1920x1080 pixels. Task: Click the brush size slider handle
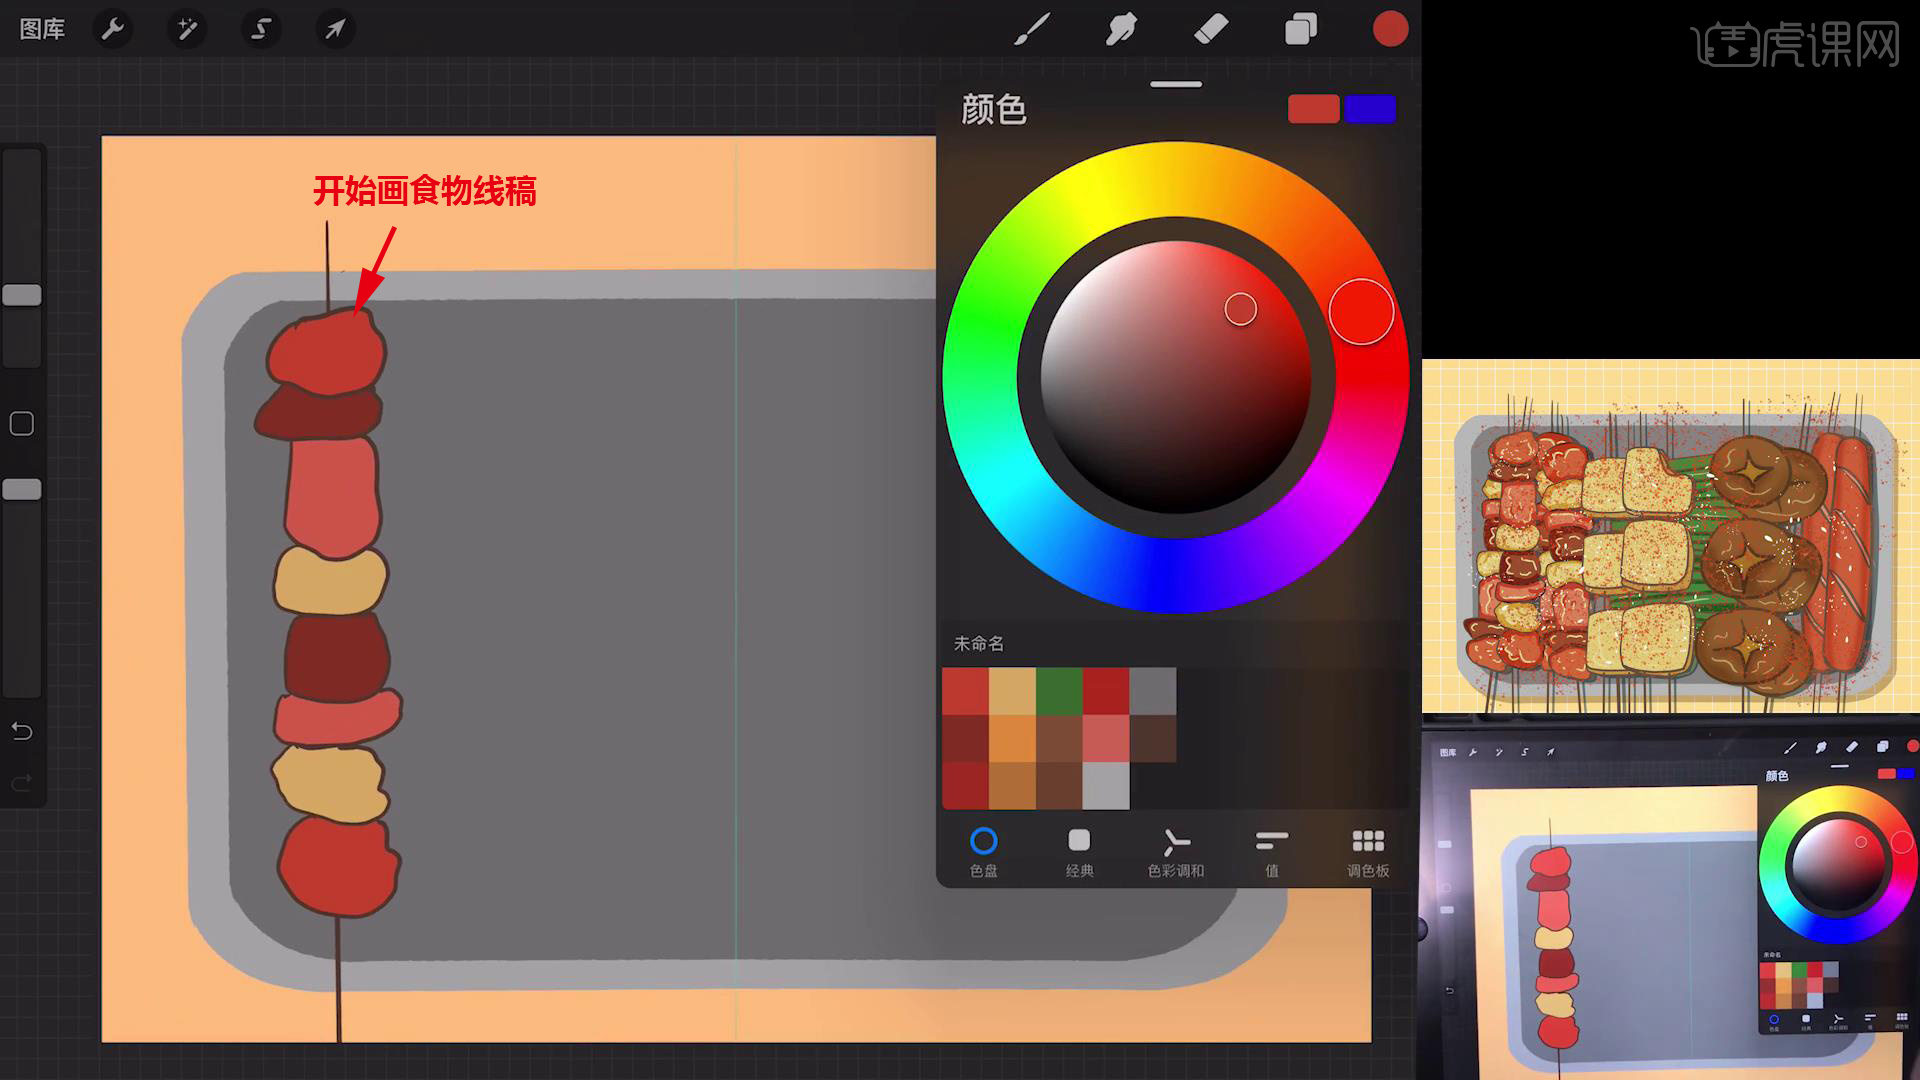[x=22, y=295]
